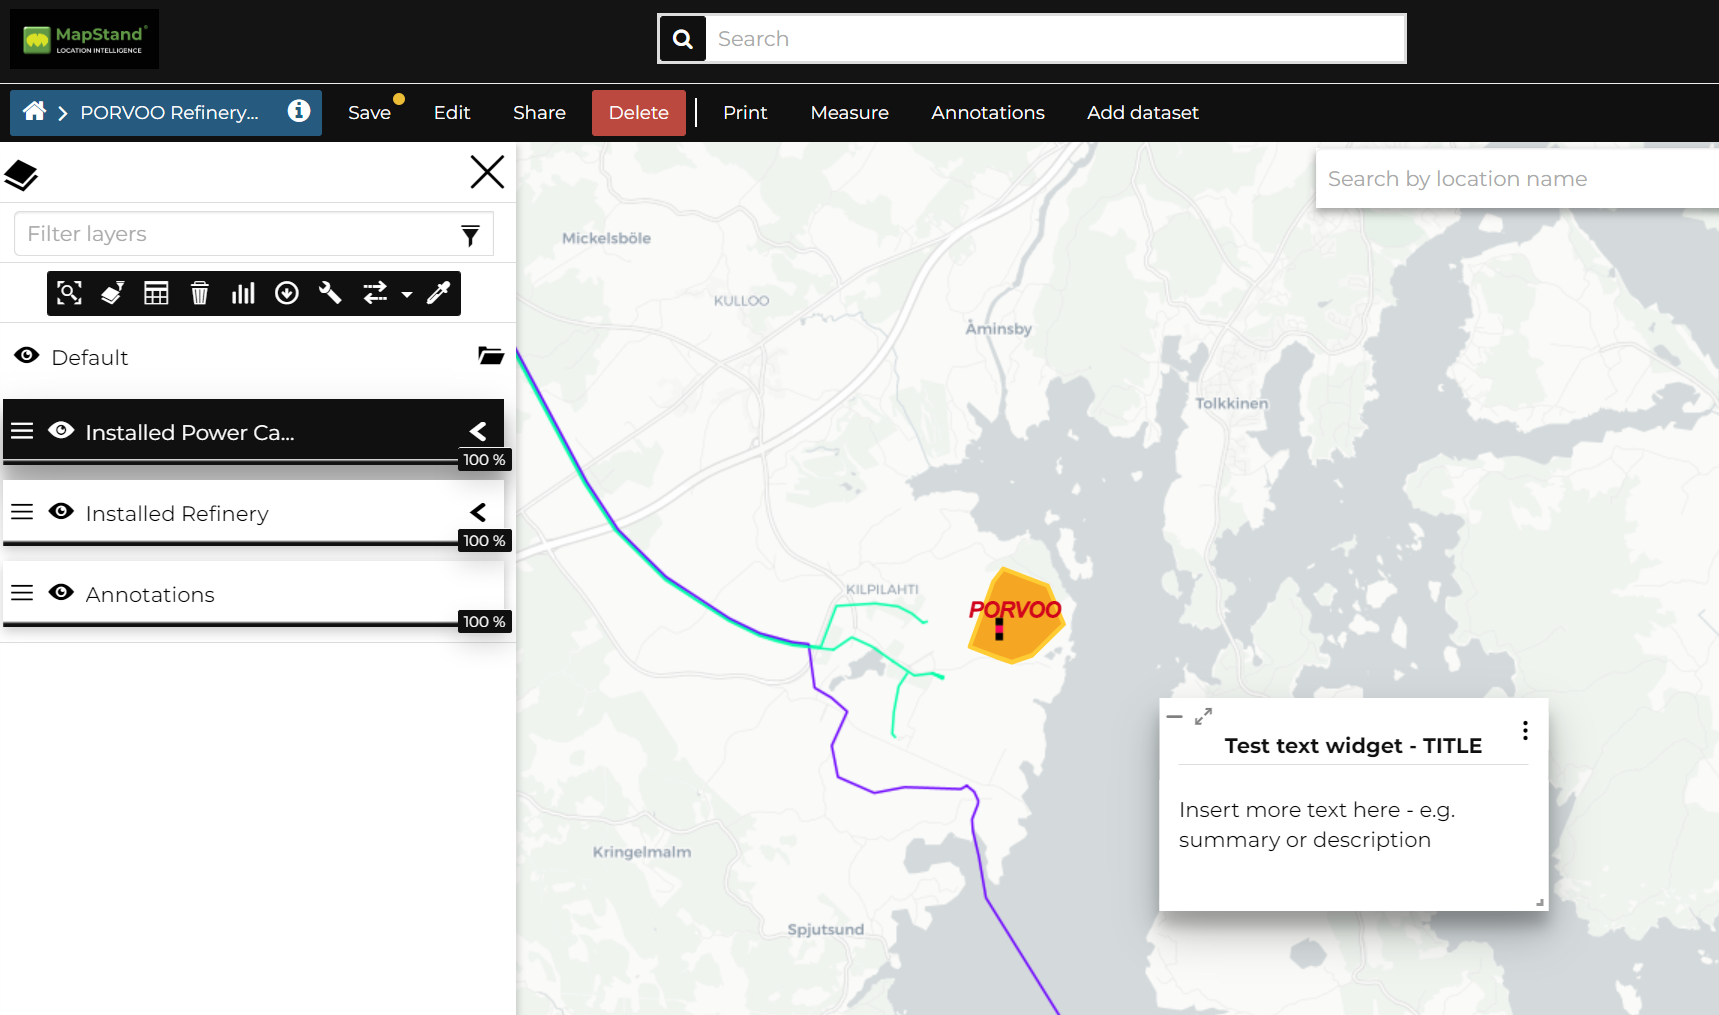
Task: Open the wrench settings icon
Action: tap(330, 293)
